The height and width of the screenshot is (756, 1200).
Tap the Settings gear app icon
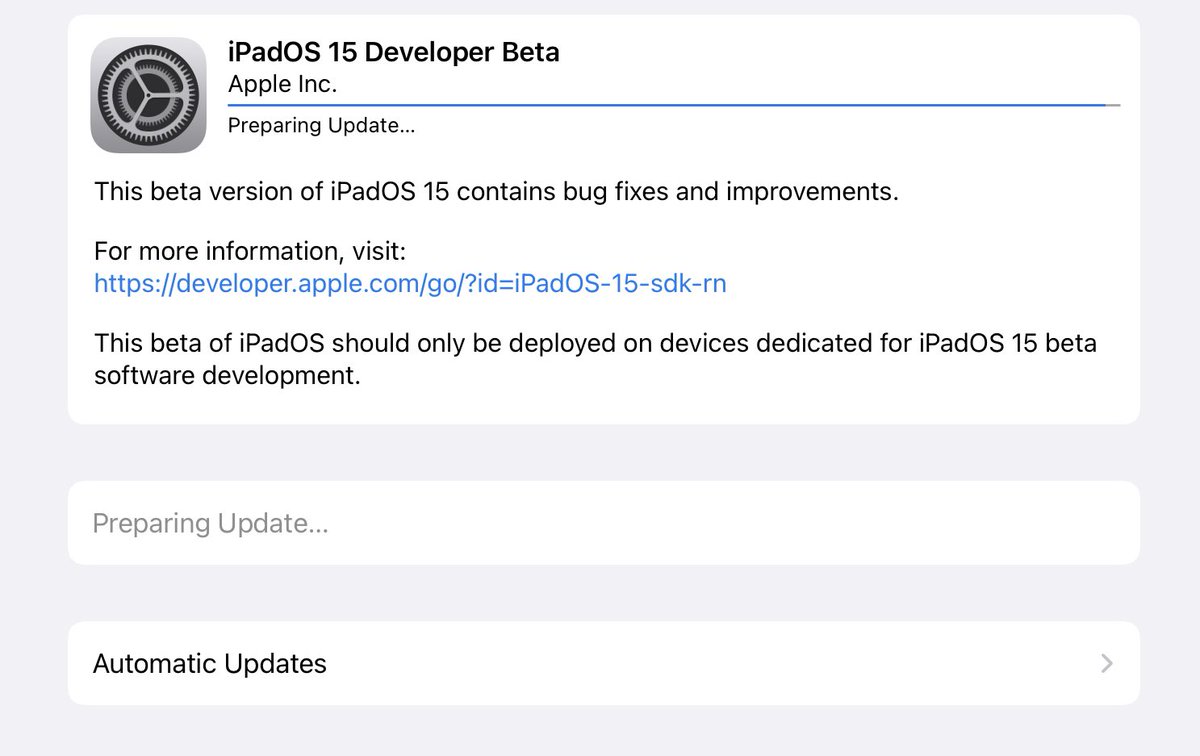click(148, 95)
